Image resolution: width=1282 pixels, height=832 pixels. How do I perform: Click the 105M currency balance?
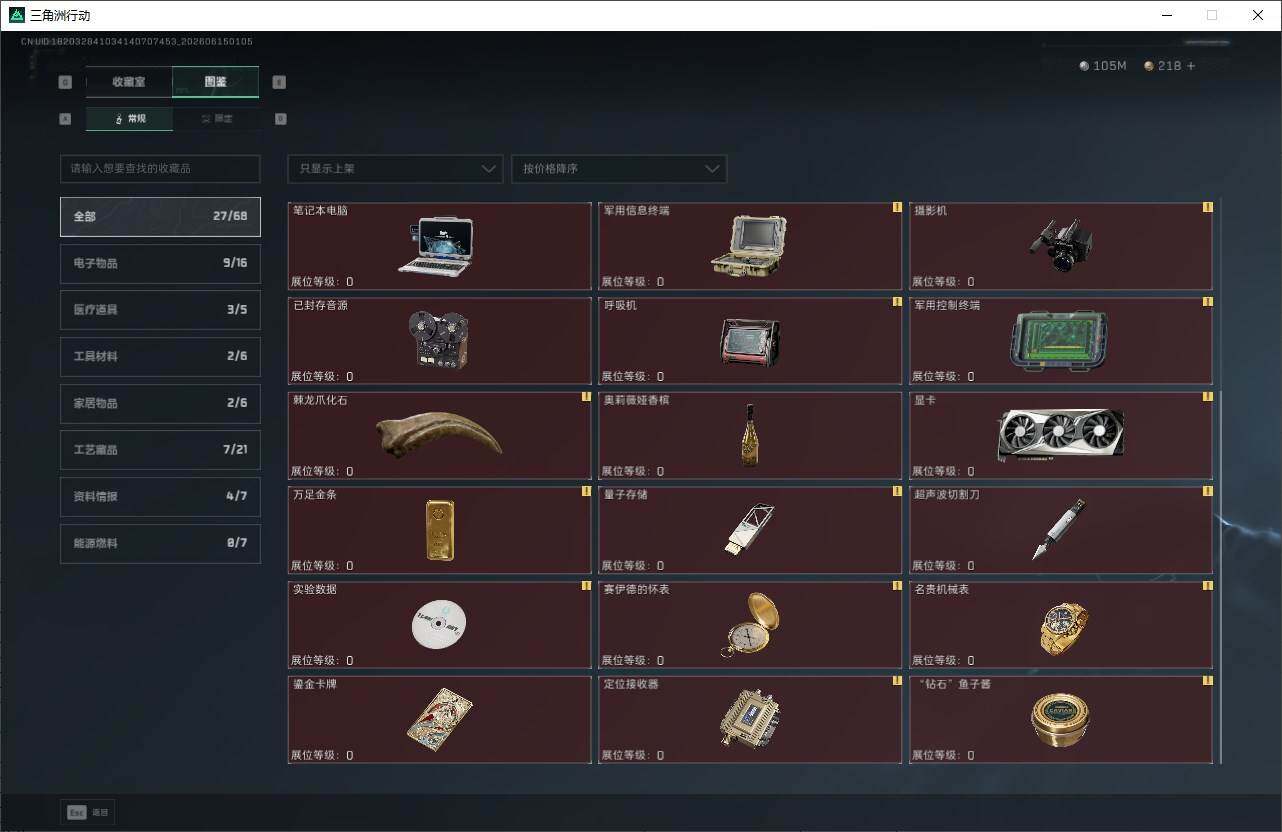1103,66
